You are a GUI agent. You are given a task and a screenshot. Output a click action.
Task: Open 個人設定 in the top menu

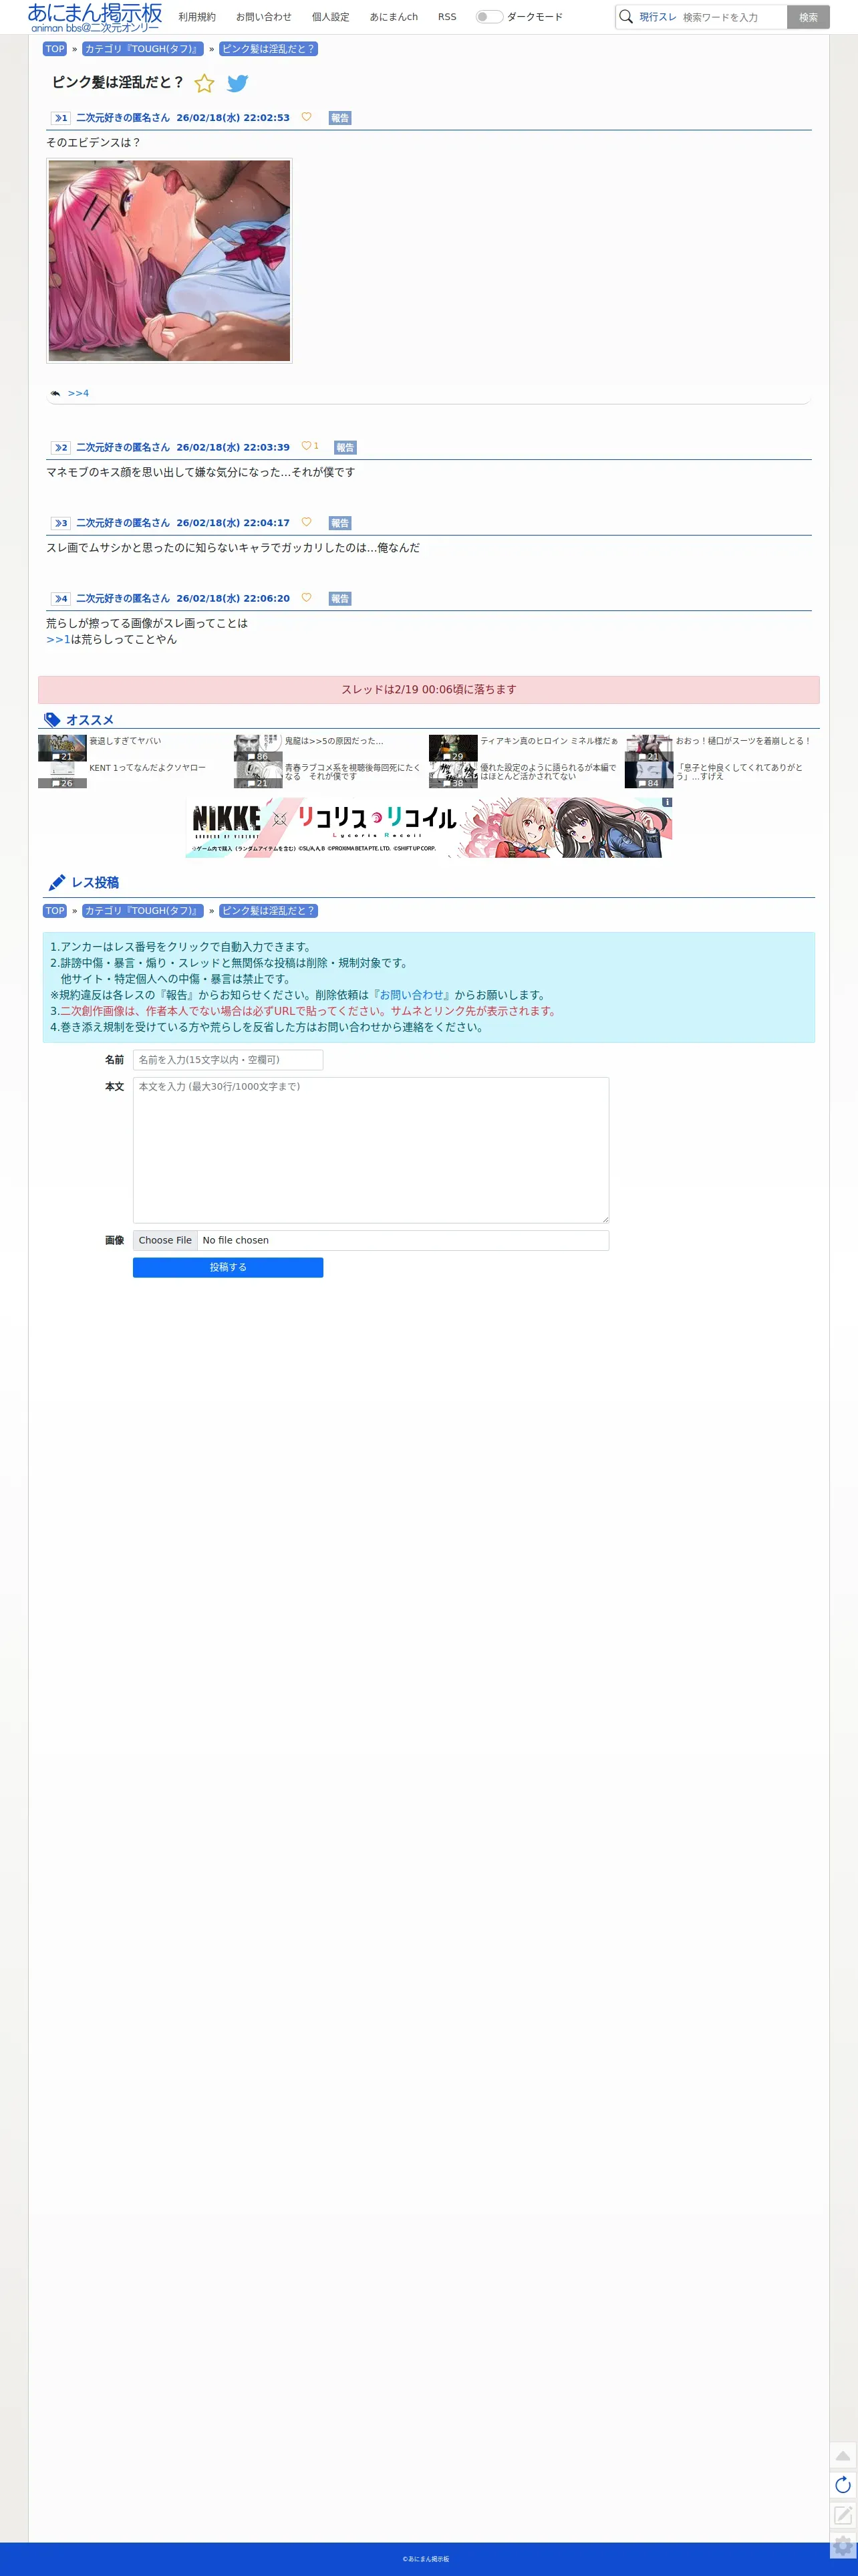click(x=331, y=17)
